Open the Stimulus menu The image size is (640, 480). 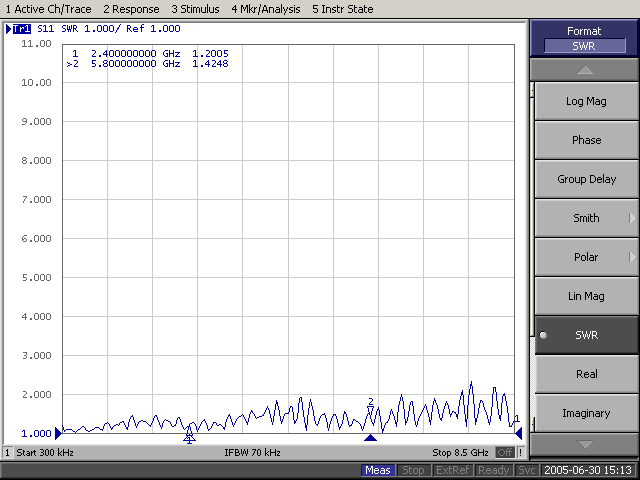click(195, 9)
